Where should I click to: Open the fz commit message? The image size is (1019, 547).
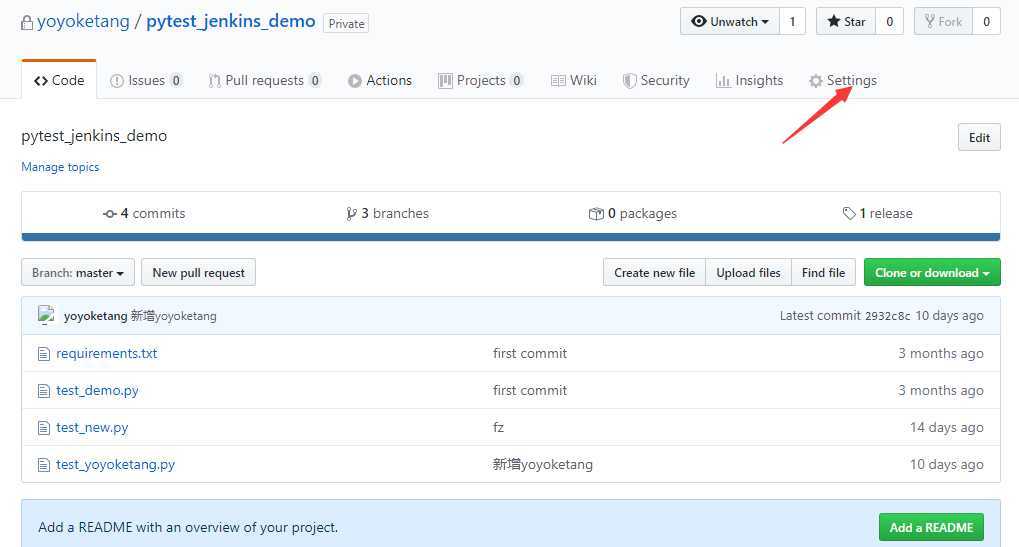[498, 427]
